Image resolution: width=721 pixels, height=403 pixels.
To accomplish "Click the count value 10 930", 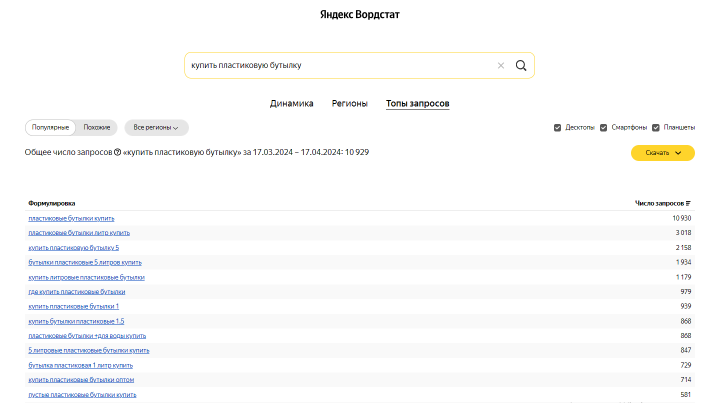I will 681,219.
